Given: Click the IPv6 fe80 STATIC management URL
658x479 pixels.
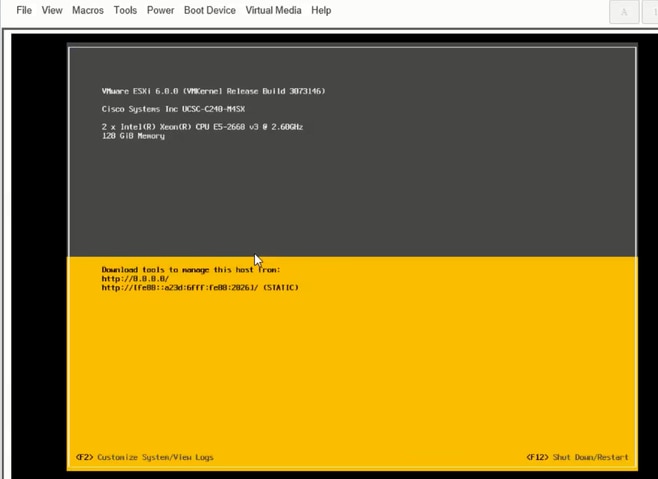Looking at the screenshot, I should point(200,288).
